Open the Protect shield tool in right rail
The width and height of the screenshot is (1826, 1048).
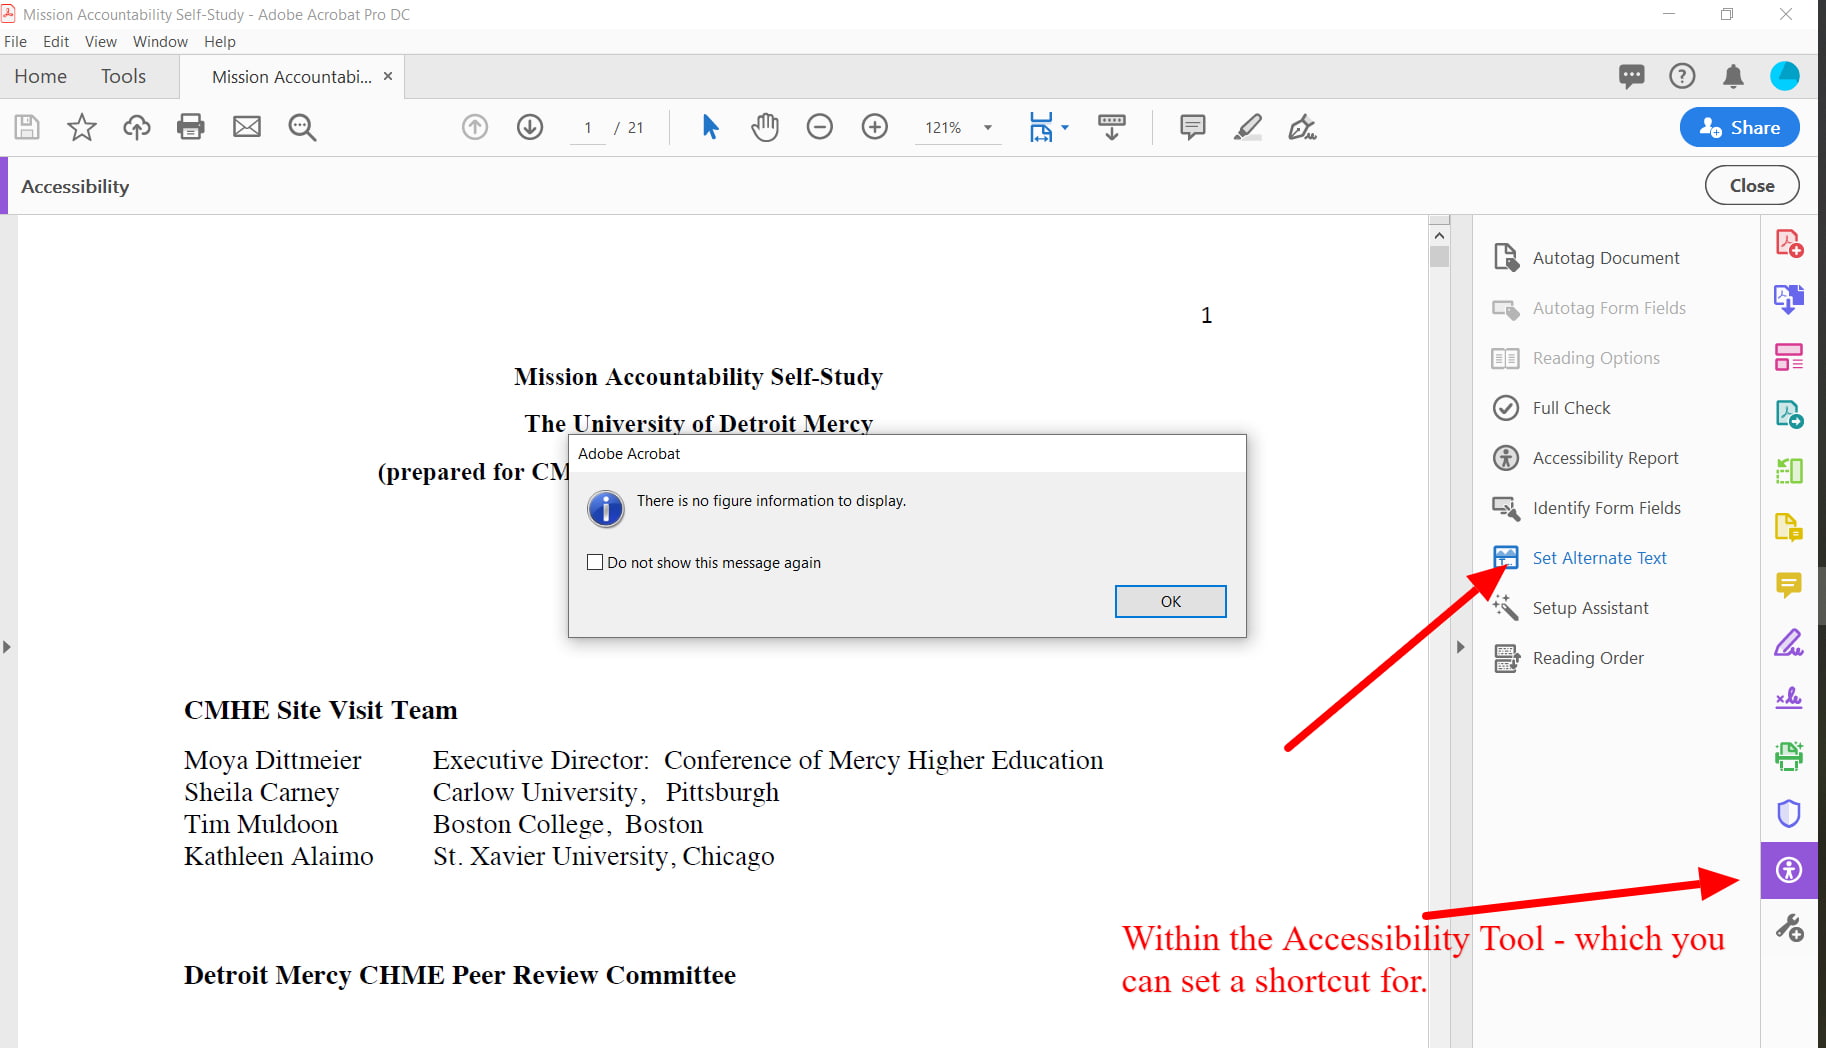click(x=1789, y=813)
